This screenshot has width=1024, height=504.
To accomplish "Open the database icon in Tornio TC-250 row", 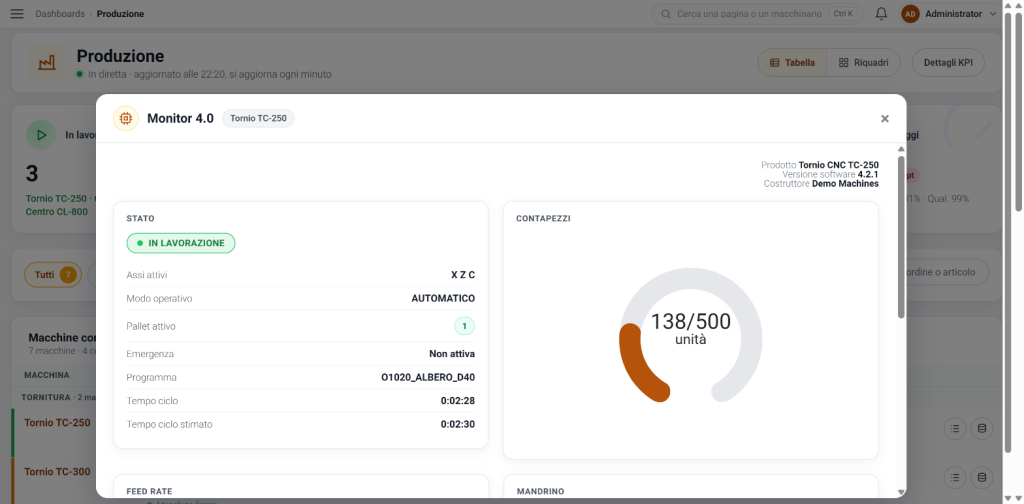I will click(982, 429).
